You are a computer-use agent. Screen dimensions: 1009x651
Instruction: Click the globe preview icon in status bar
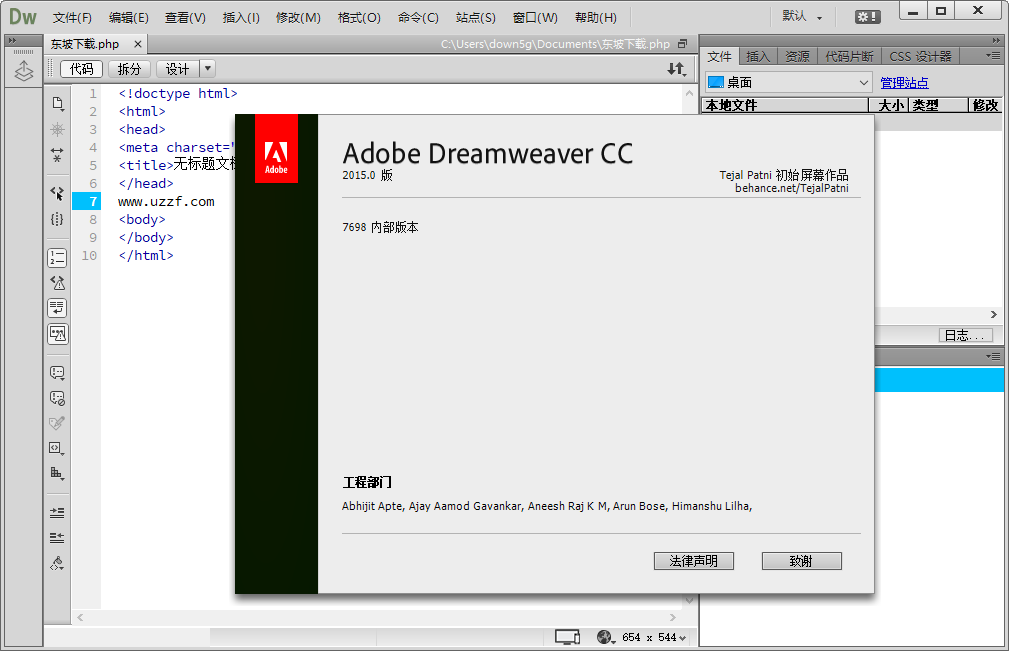click(x=606, y=637)
